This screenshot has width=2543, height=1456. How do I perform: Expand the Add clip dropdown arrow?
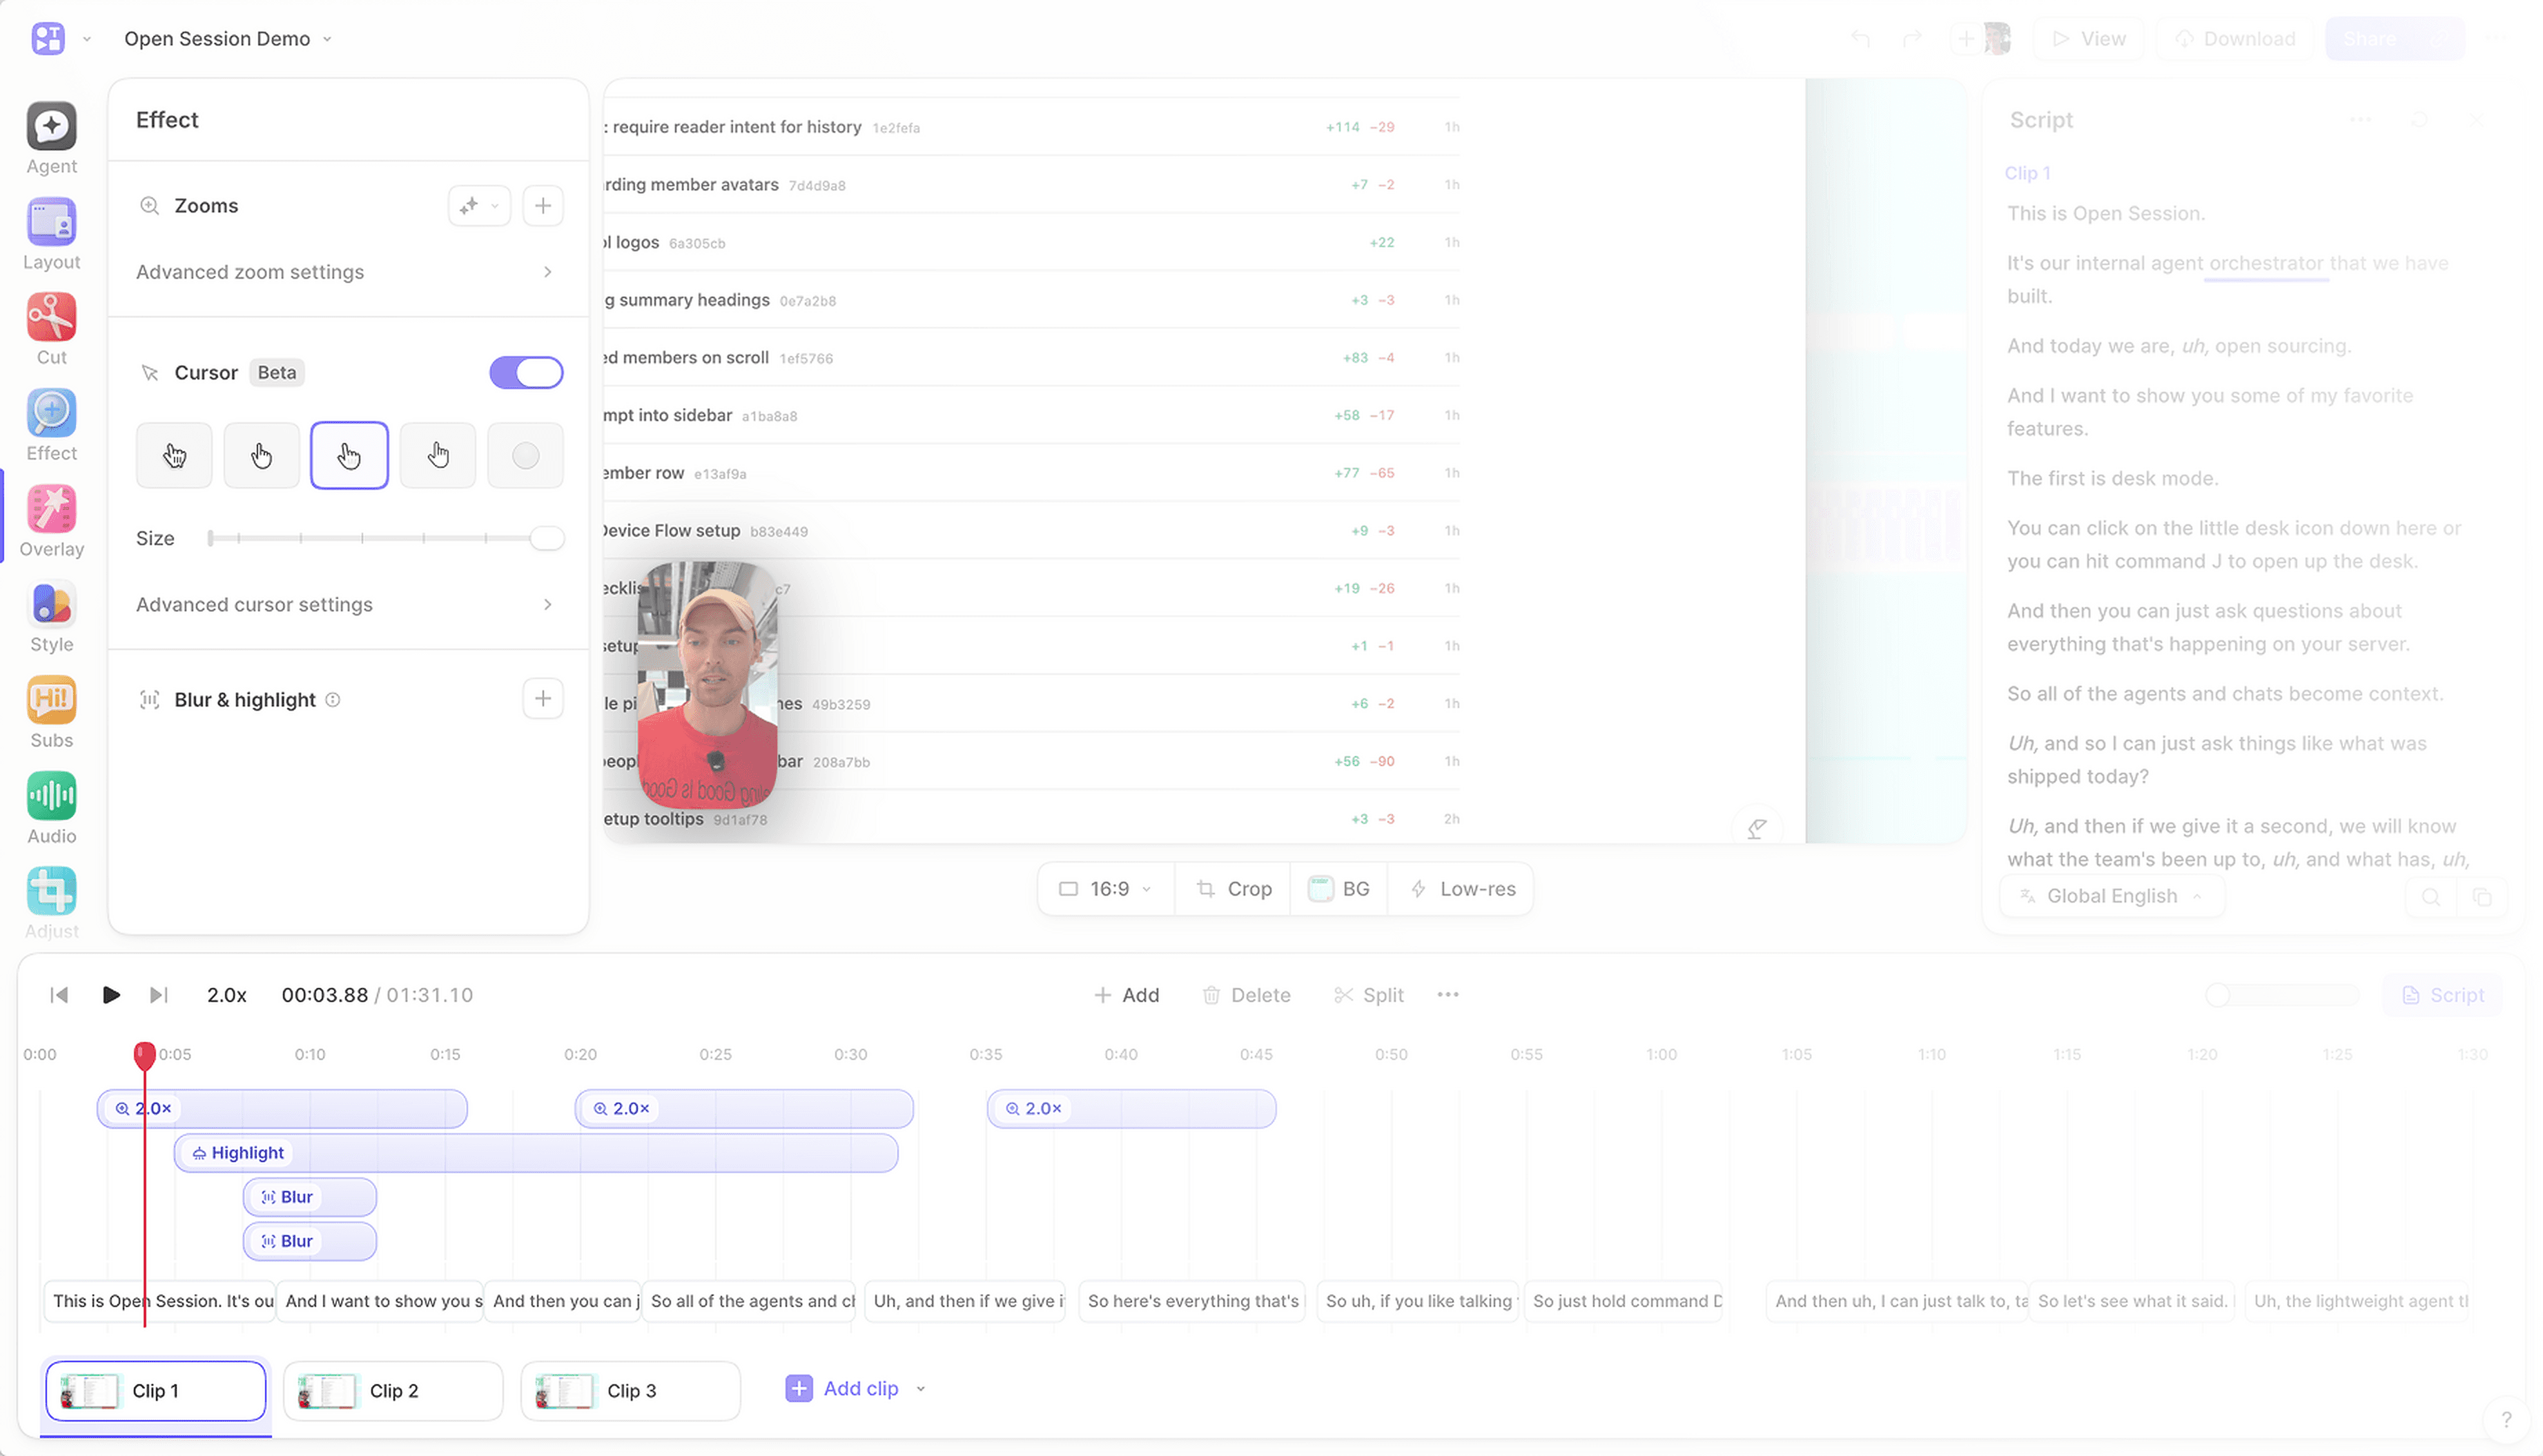921,1390
